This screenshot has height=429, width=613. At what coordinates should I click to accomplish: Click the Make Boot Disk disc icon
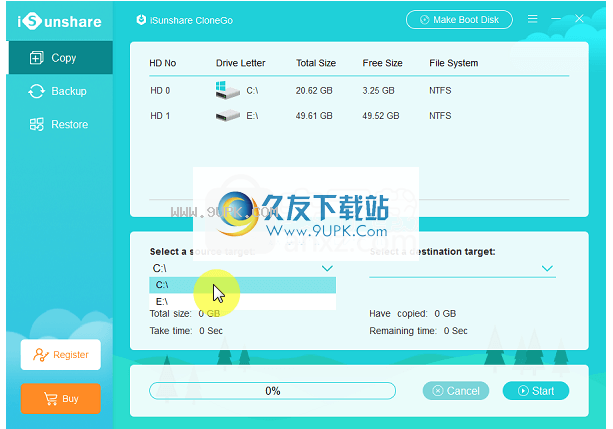point(424,20)
